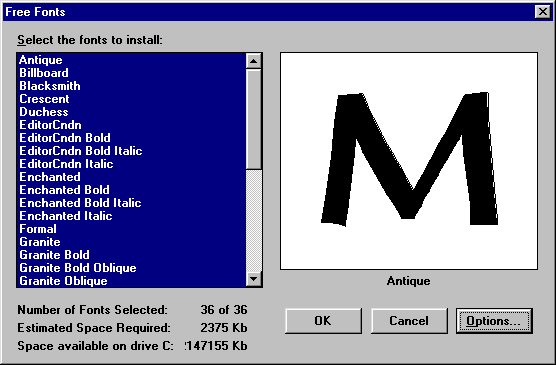This screenshot has width=556, height=365.
Task: Confirm font installation with OK
Action: tap(323, 321)
